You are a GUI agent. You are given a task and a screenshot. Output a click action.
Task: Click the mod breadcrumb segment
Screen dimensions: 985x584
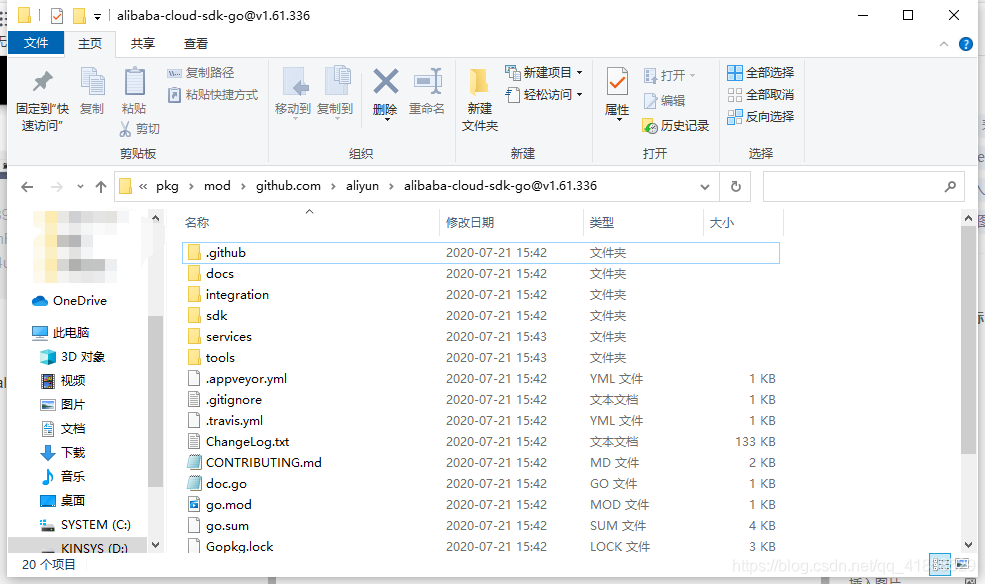coord(217,186)
